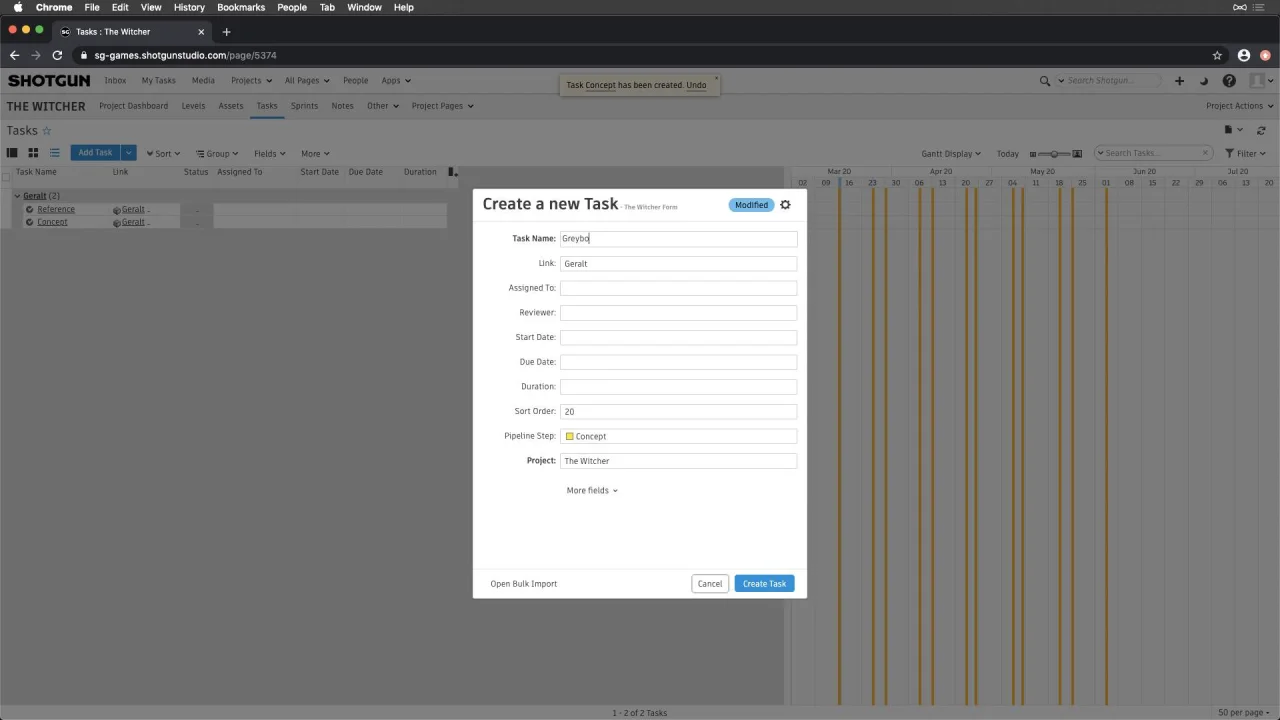Click the add column icon in table header
1280x720 pixels.
(x=453, y=172)
